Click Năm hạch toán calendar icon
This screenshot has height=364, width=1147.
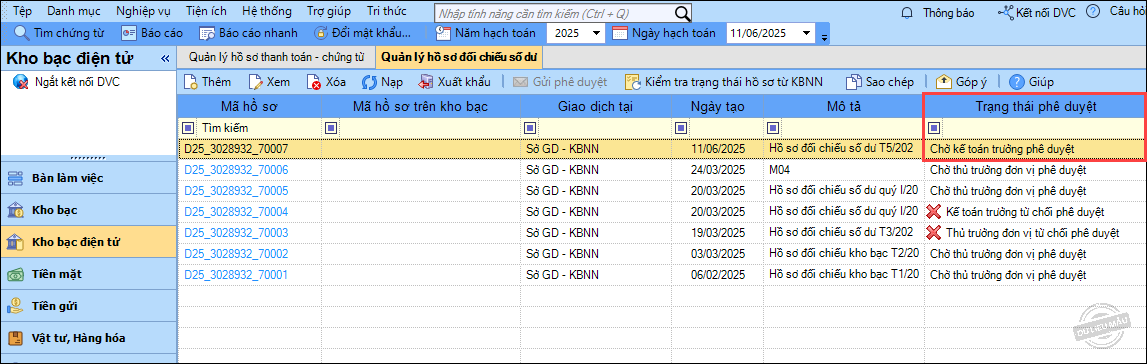tap(443, 33)
